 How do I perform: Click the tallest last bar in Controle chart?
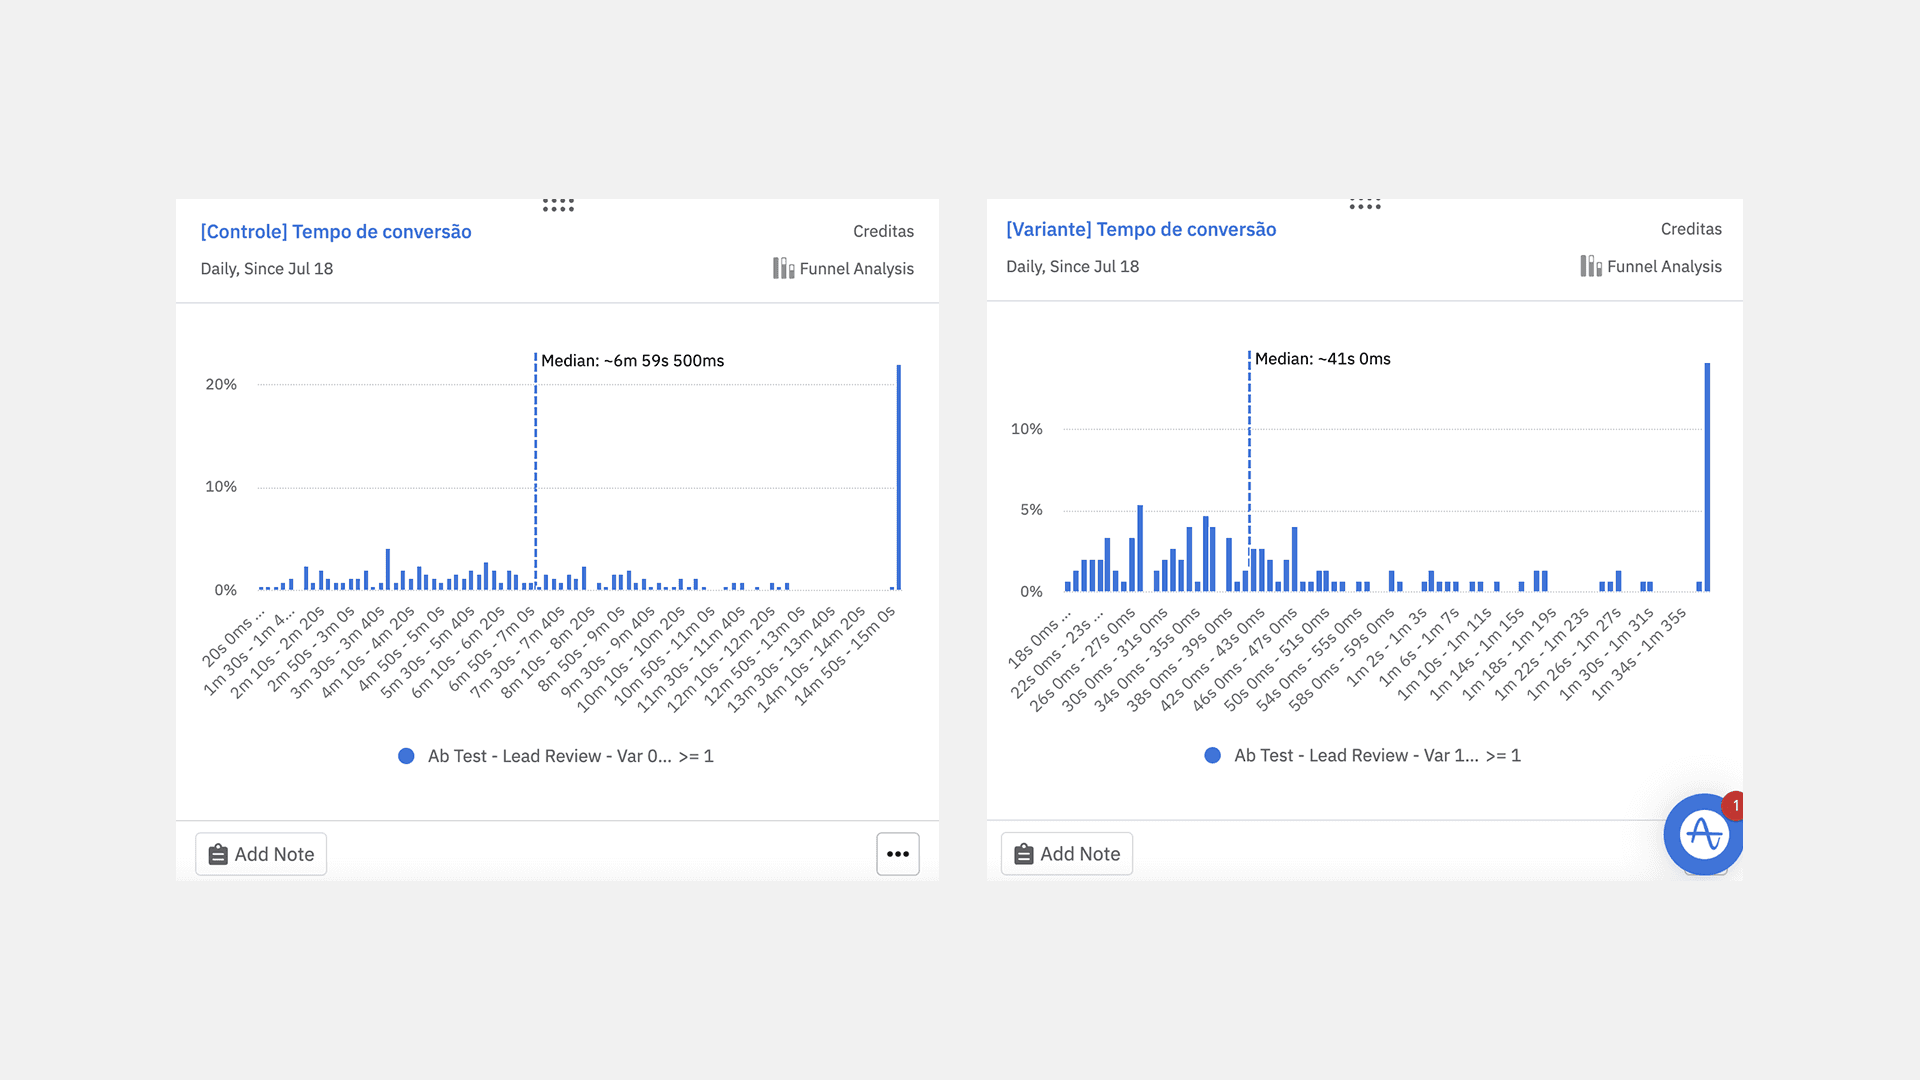(899, 477)
